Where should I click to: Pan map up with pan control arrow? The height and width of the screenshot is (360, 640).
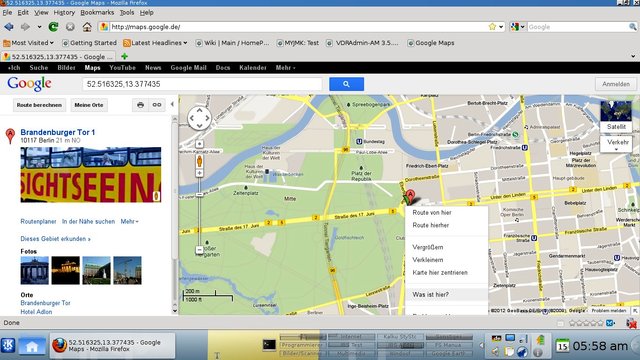199,110
